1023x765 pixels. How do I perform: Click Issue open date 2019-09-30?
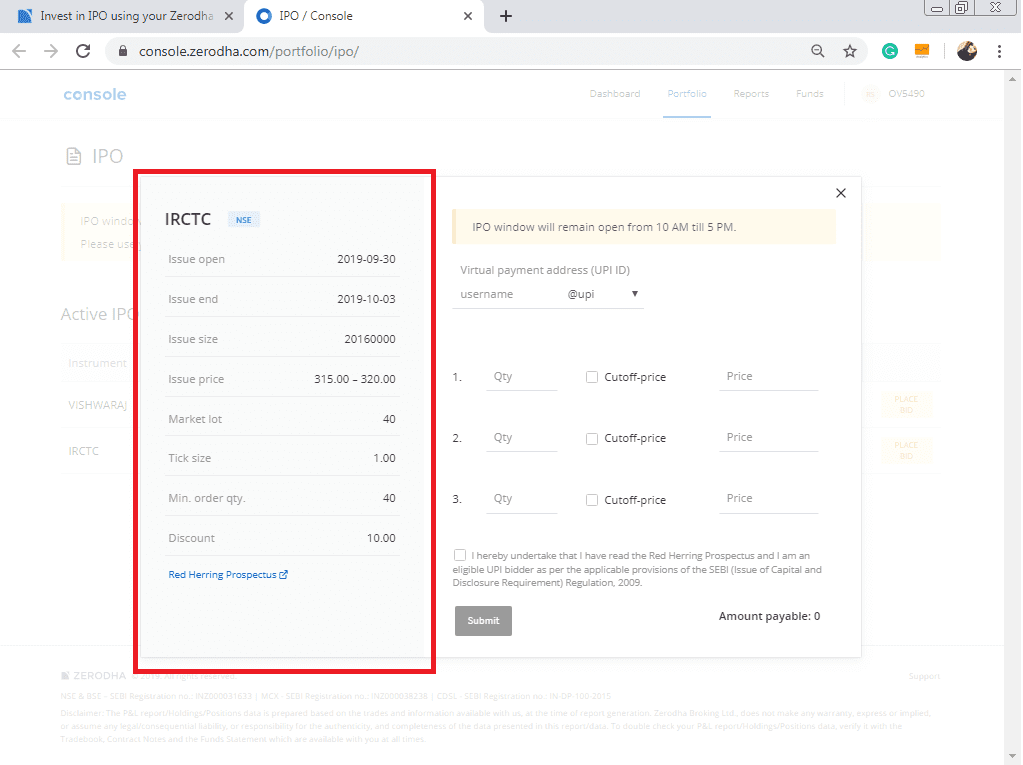pos(367,259)
